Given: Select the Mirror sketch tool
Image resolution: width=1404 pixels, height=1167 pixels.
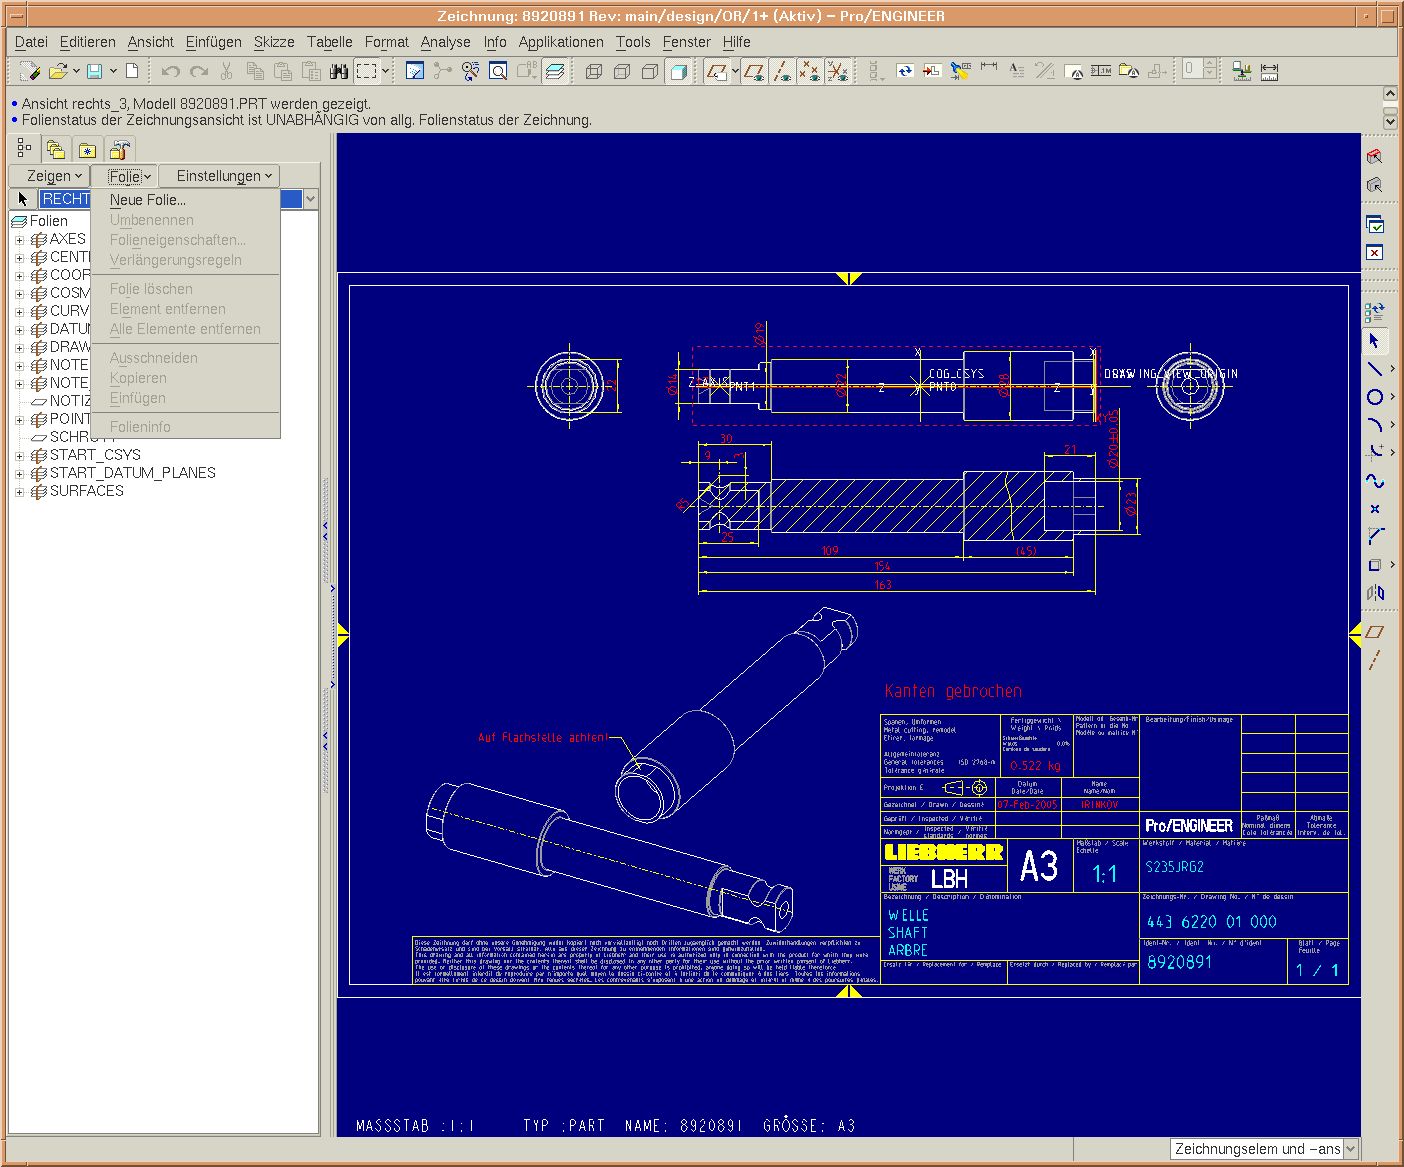Looking at the screenshot, I should pyautogui.click(x=1375, y=593).
